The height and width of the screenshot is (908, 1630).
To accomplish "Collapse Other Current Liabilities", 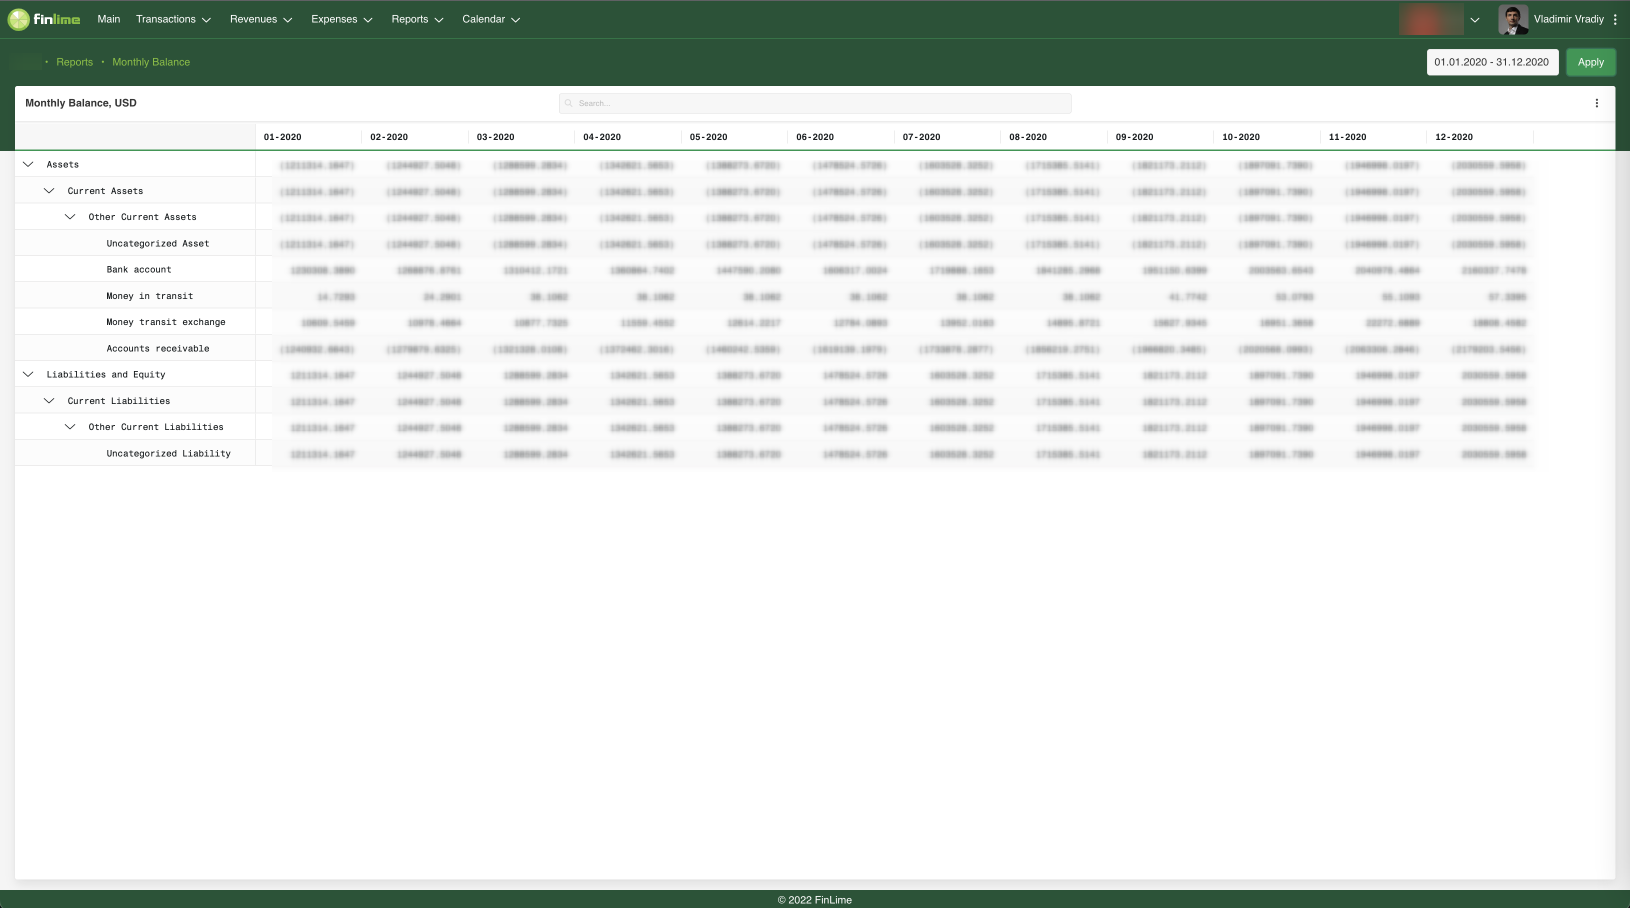I will coord(70,426).
